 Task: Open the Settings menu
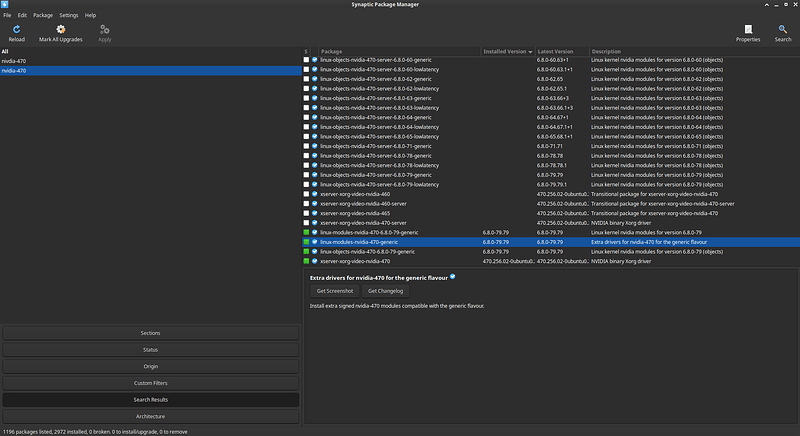click(x=69, y=16)
